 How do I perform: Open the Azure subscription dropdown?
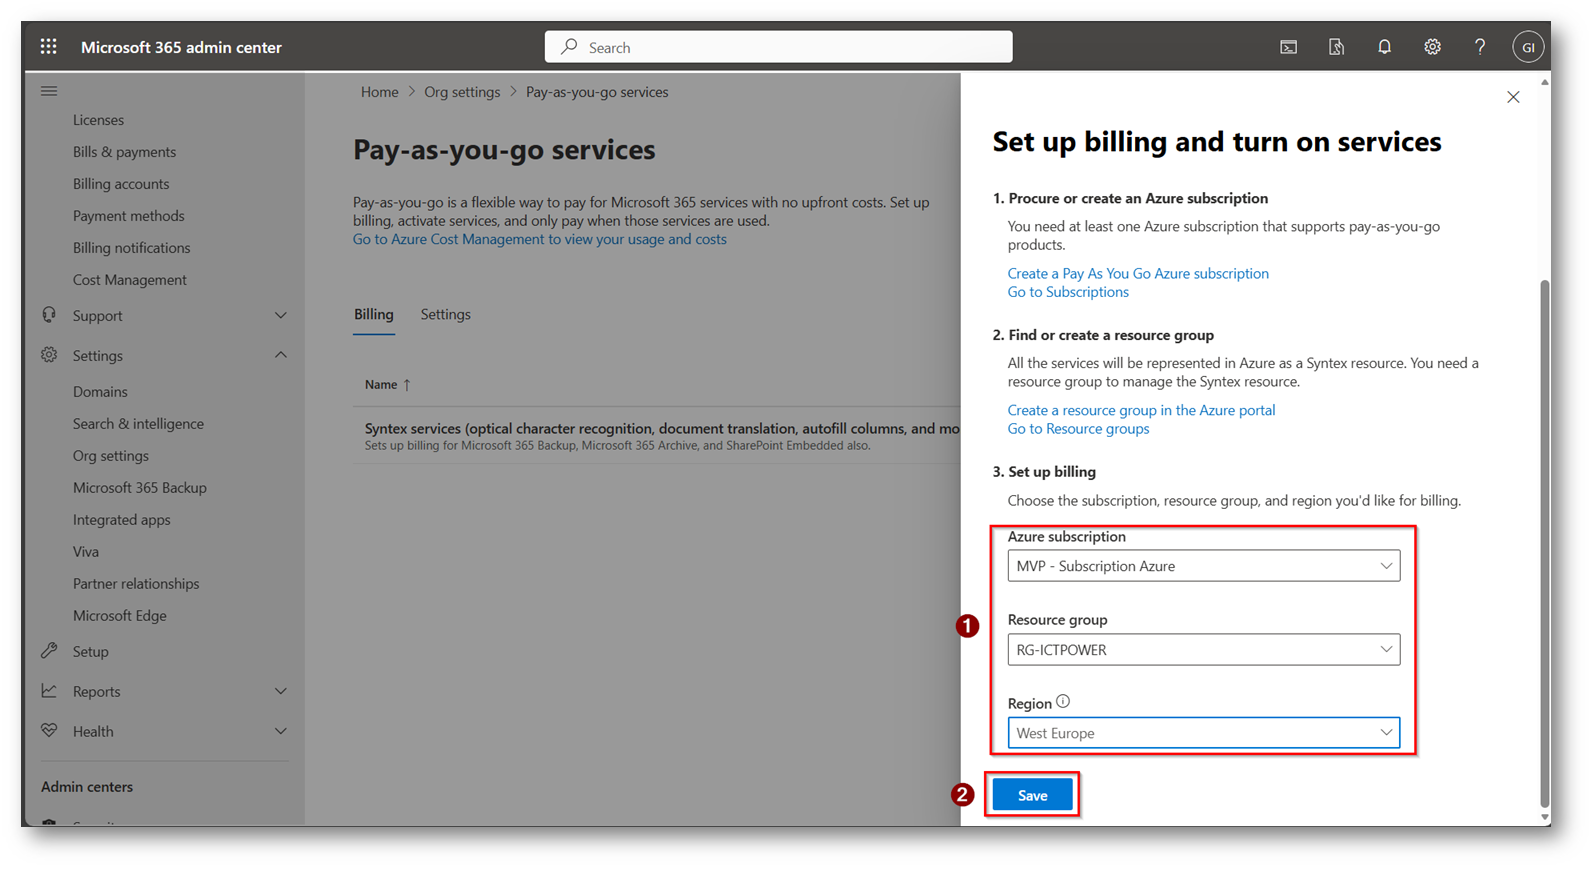click(x=1203, y=566)
